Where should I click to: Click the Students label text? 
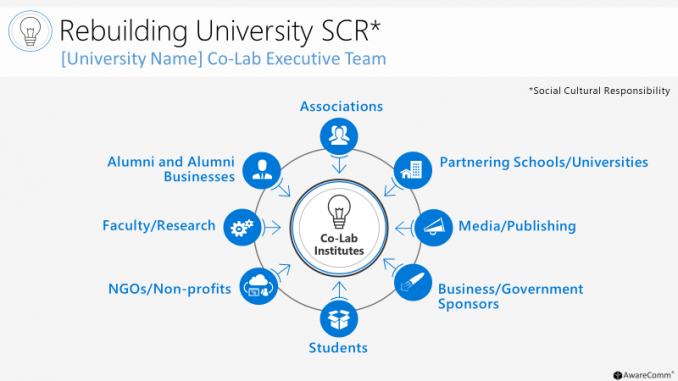click(x=338, y=348)
